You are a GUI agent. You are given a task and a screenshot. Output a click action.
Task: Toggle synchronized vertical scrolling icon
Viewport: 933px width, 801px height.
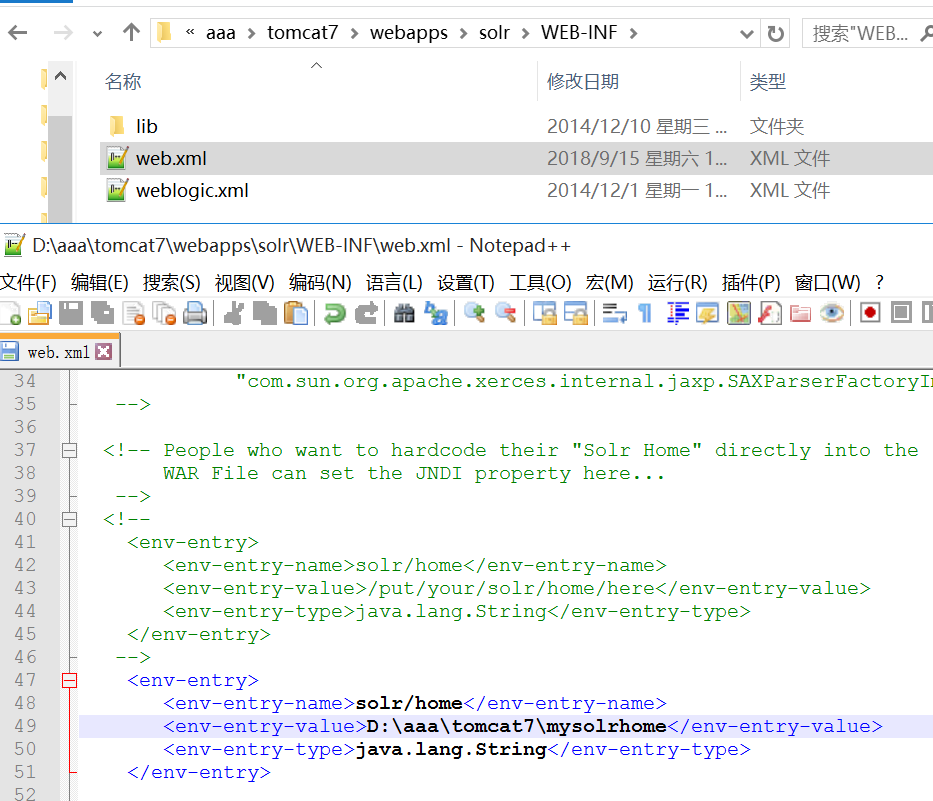point(544,313)
